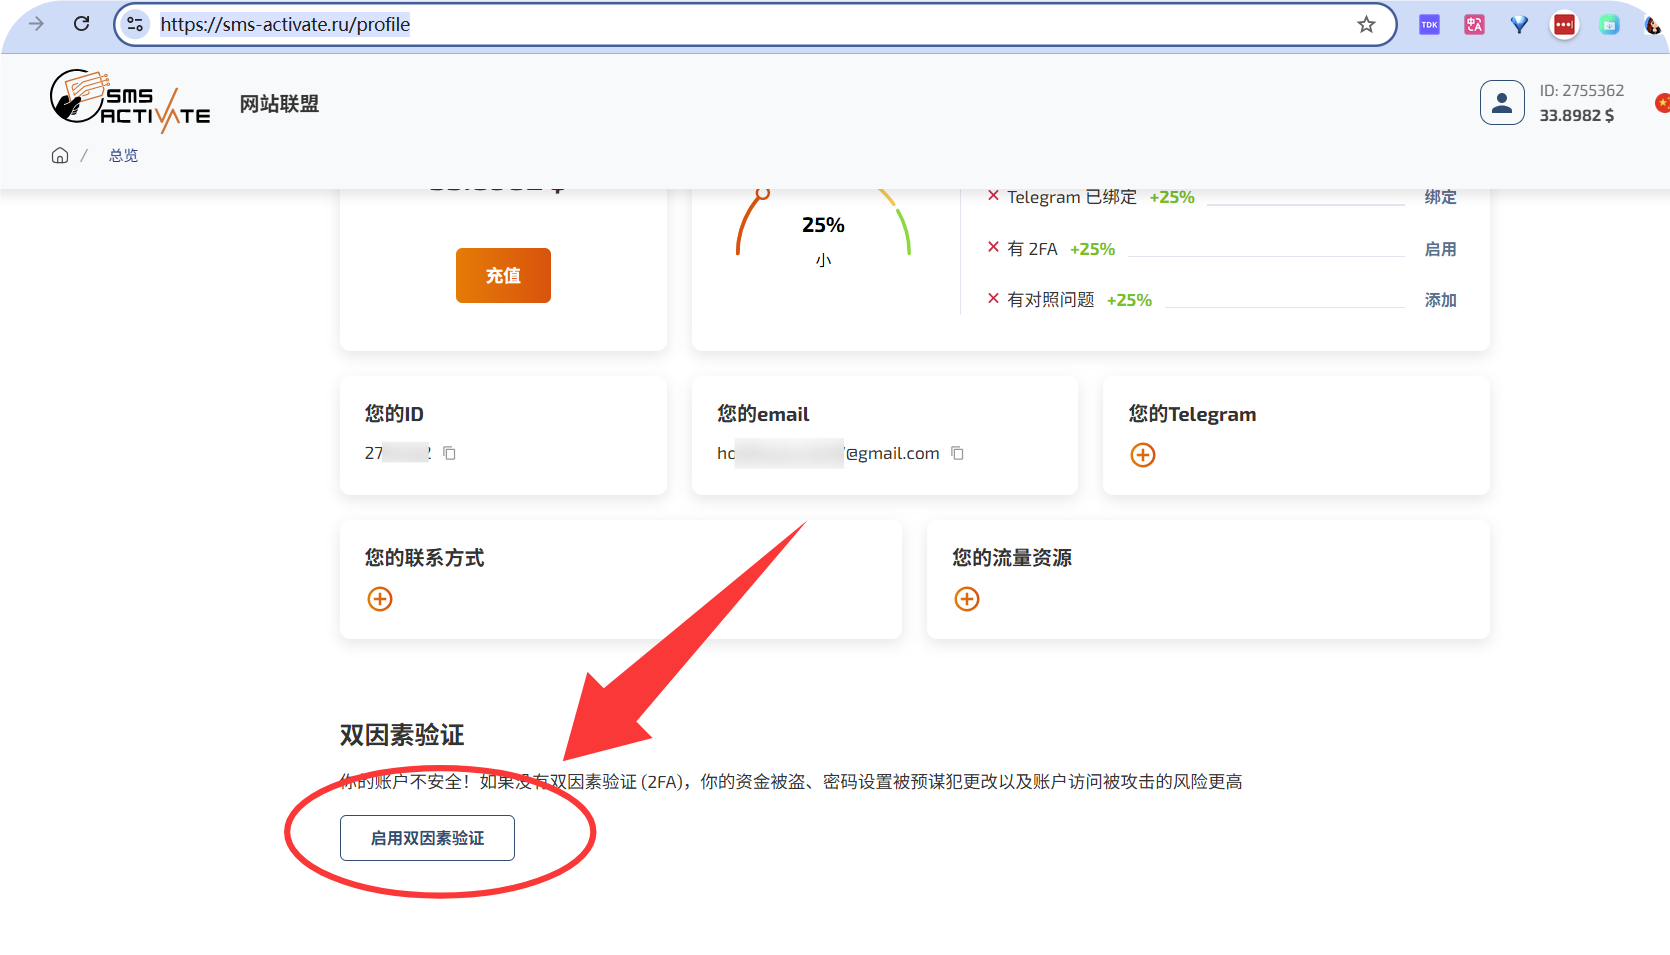Expand the 网站联盟 menu
The height and width of the screenshot is (955, 1670).
(278, 103)
